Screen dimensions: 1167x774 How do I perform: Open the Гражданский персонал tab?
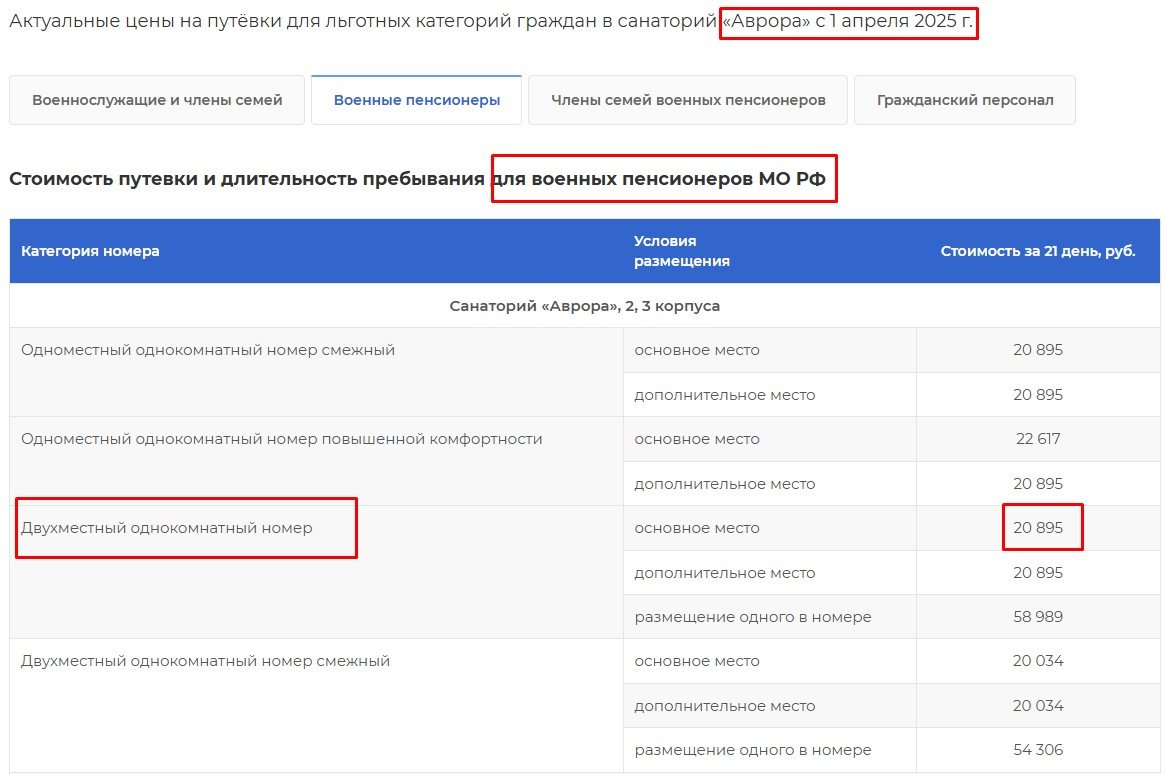[964, 100]
